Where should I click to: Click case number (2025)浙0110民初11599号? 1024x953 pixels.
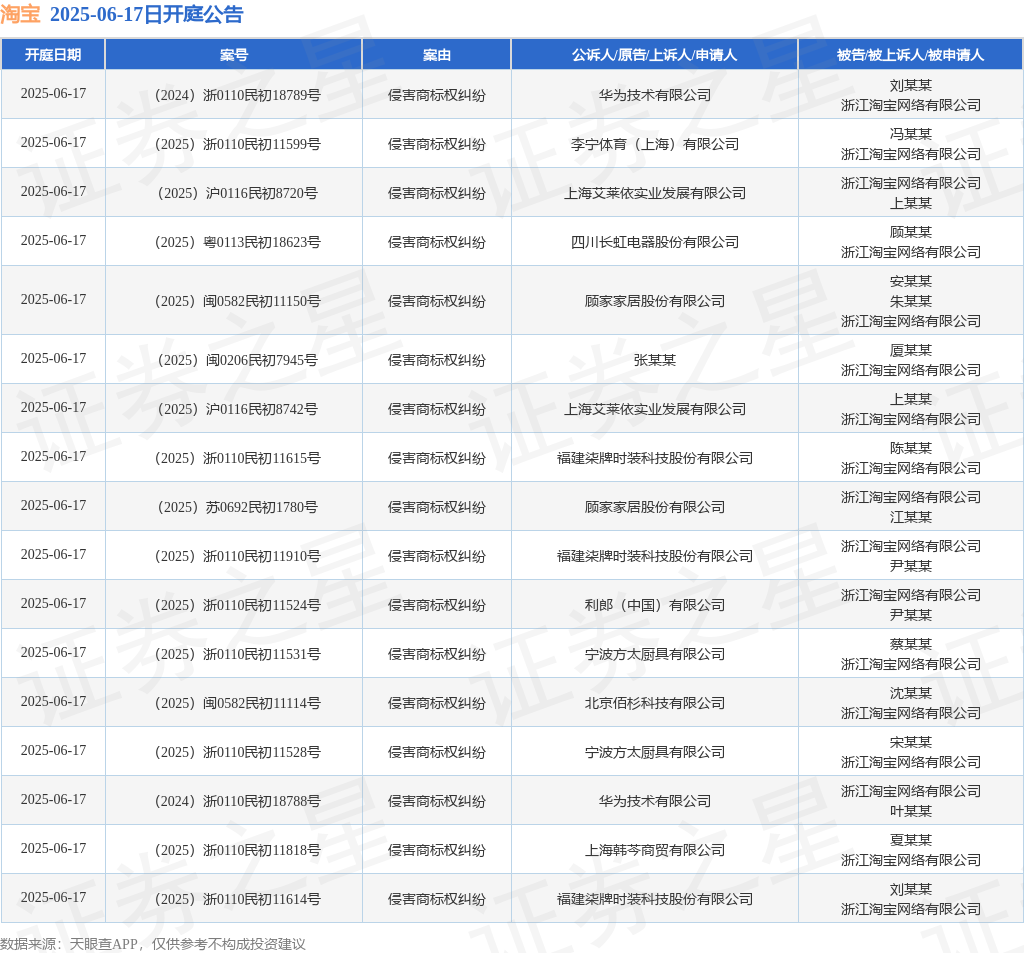(x=238, y=144)
